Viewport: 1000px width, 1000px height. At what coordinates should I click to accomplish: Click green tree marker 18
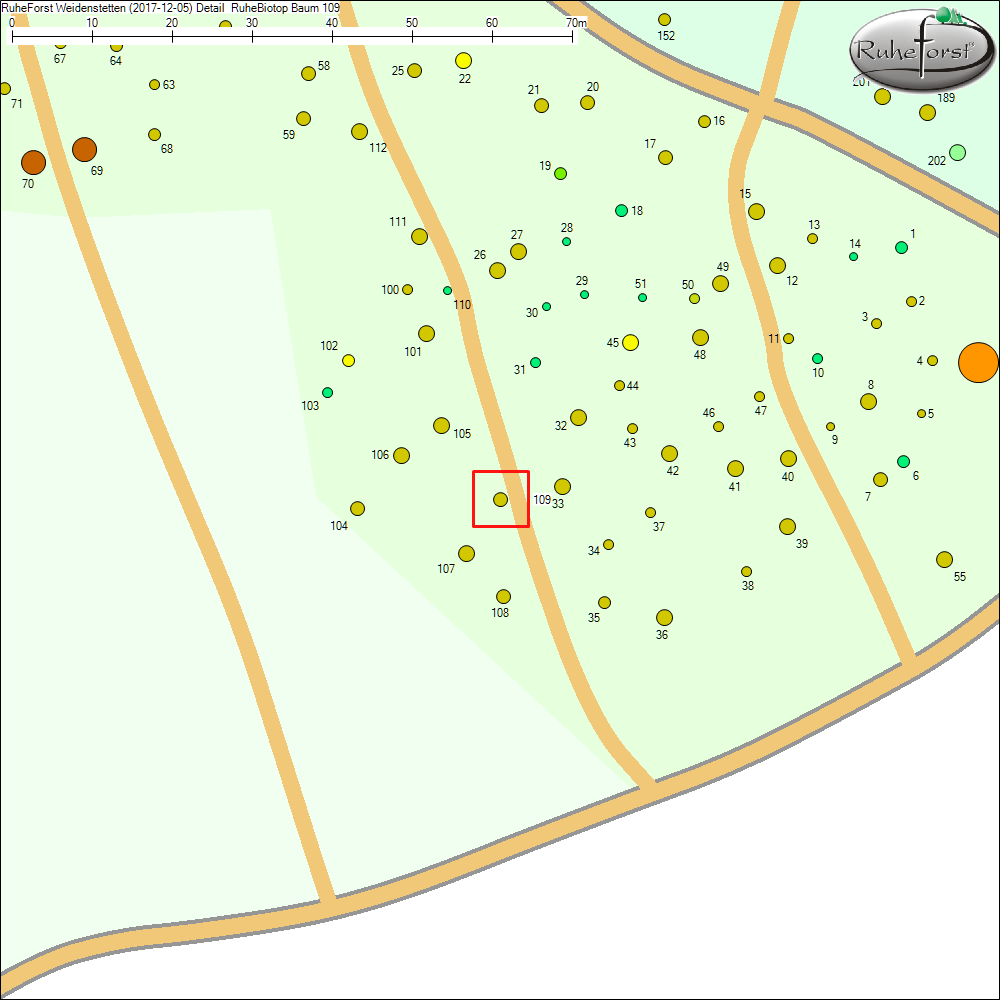click(x=621, y=210)
